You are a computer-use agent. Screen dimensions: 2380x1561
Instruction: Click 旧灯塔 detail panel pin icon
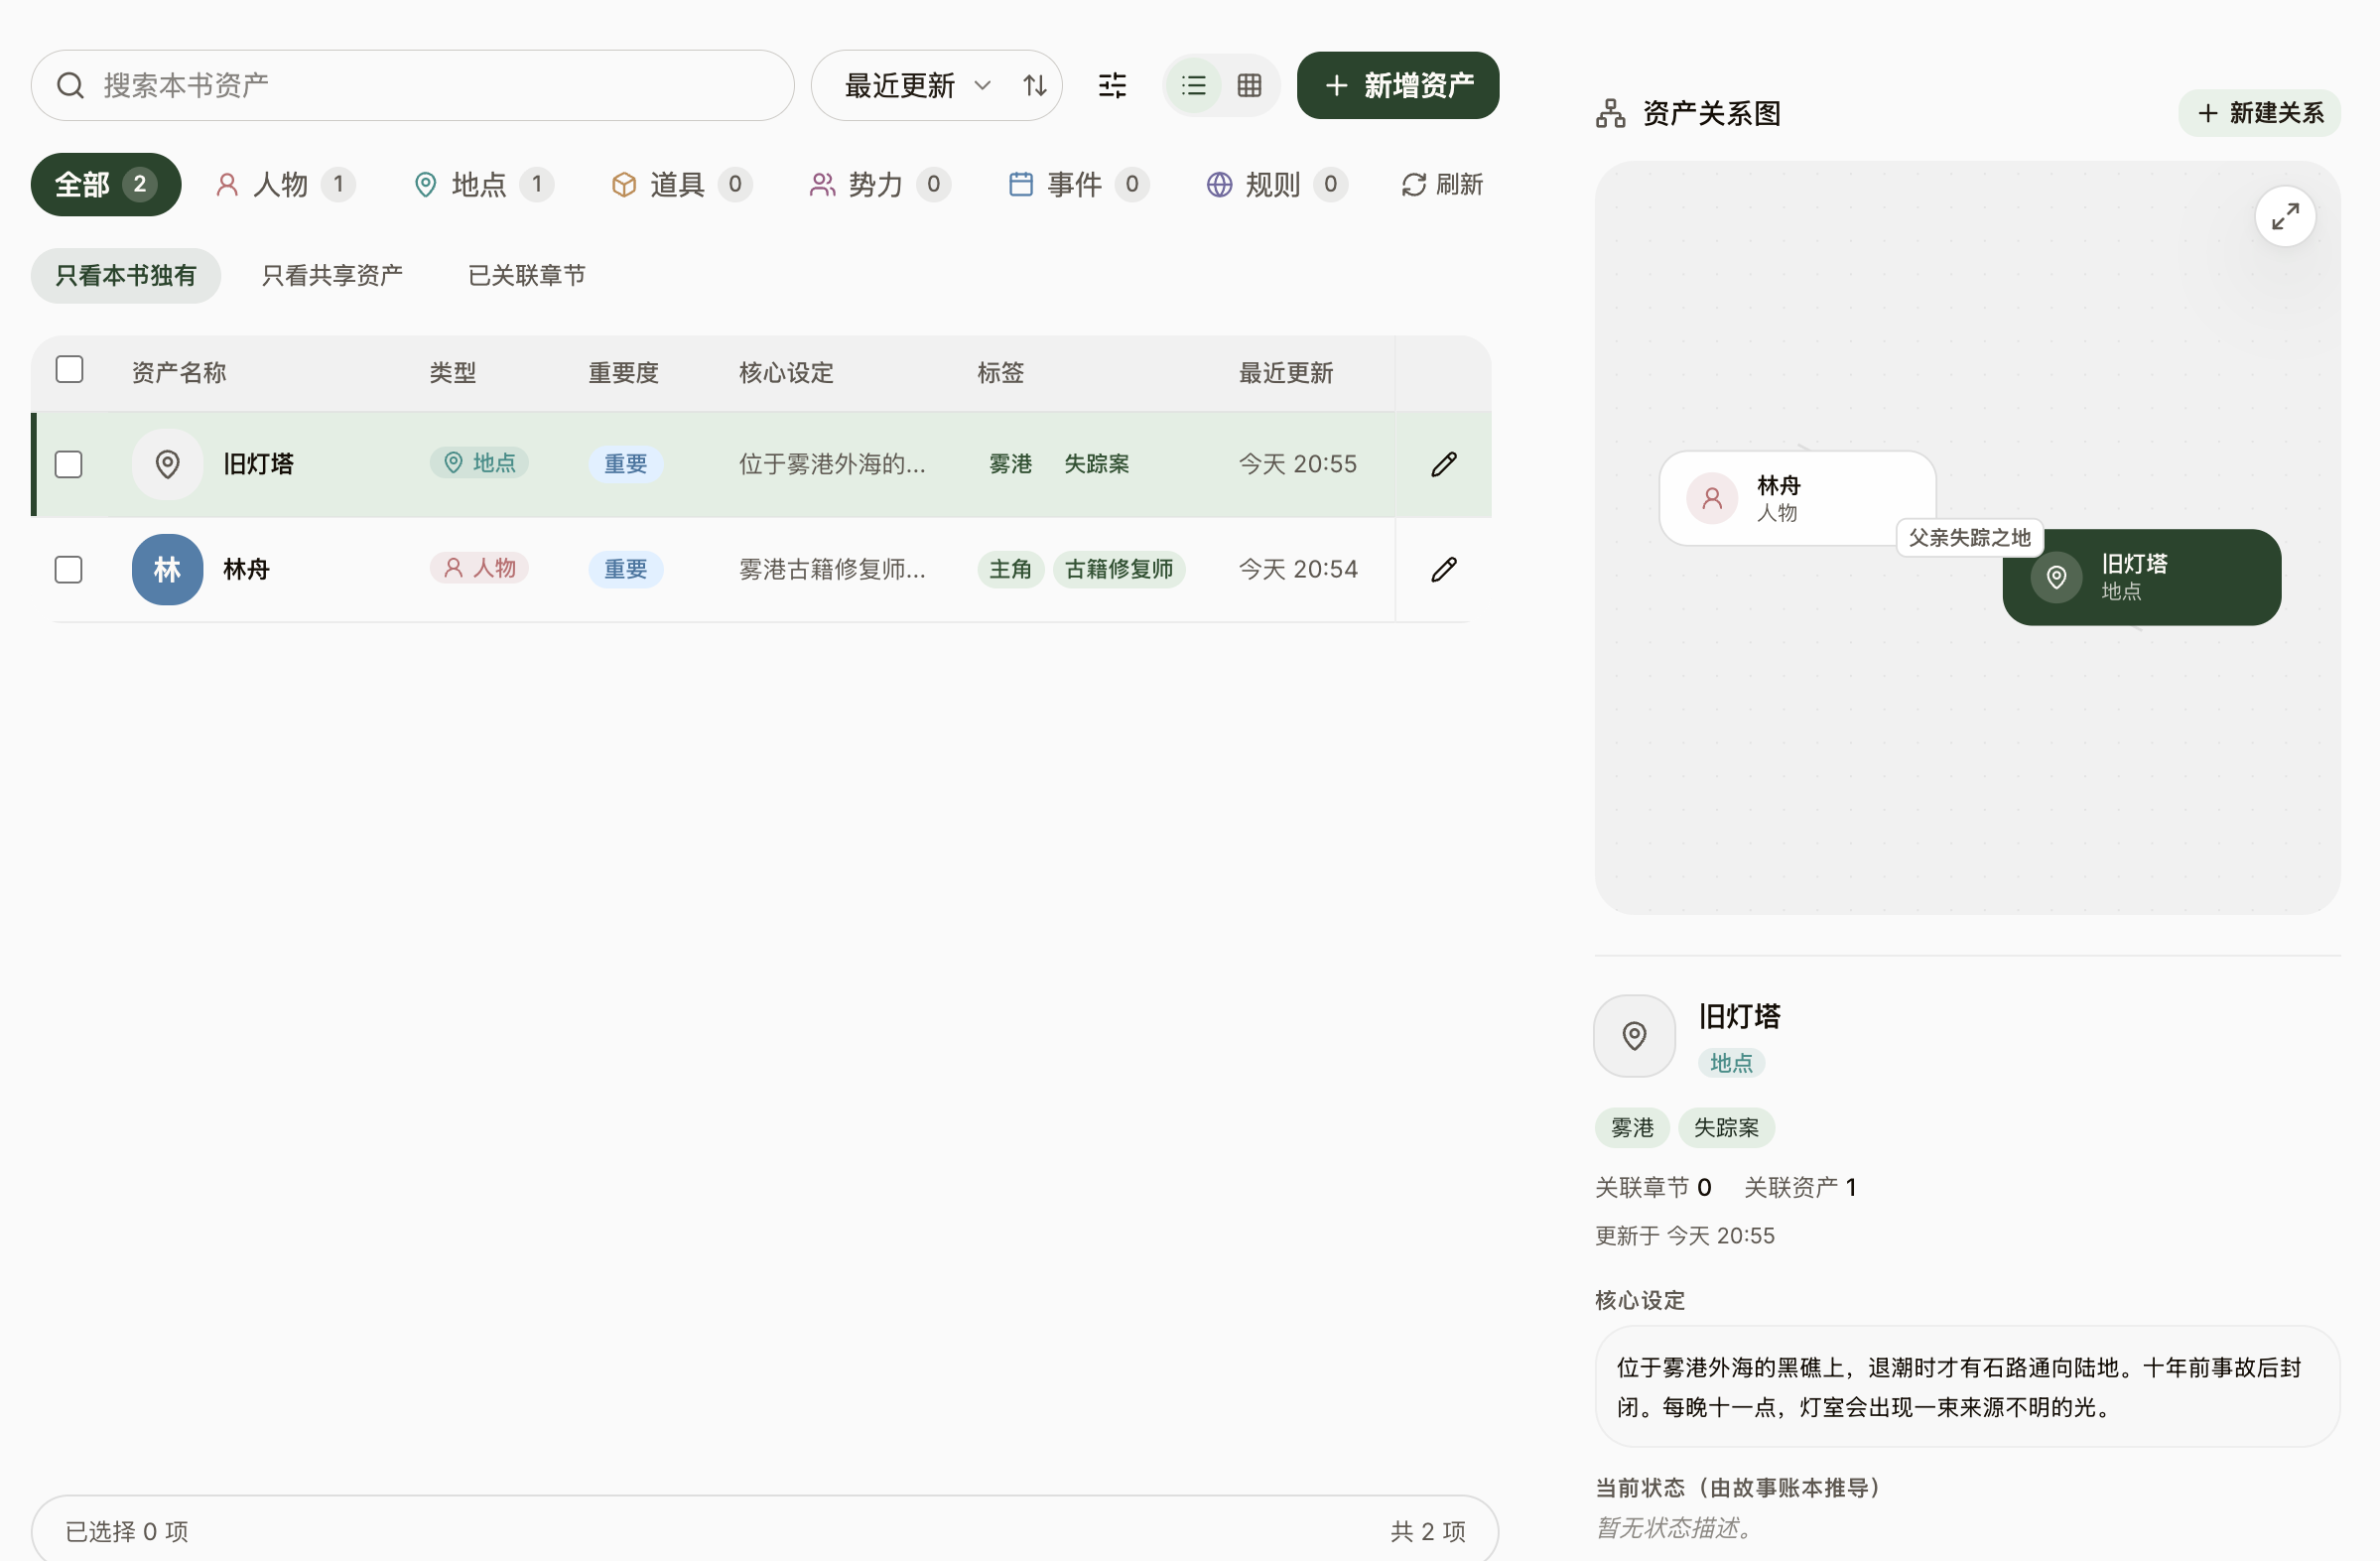[x=1634, y=1035]
